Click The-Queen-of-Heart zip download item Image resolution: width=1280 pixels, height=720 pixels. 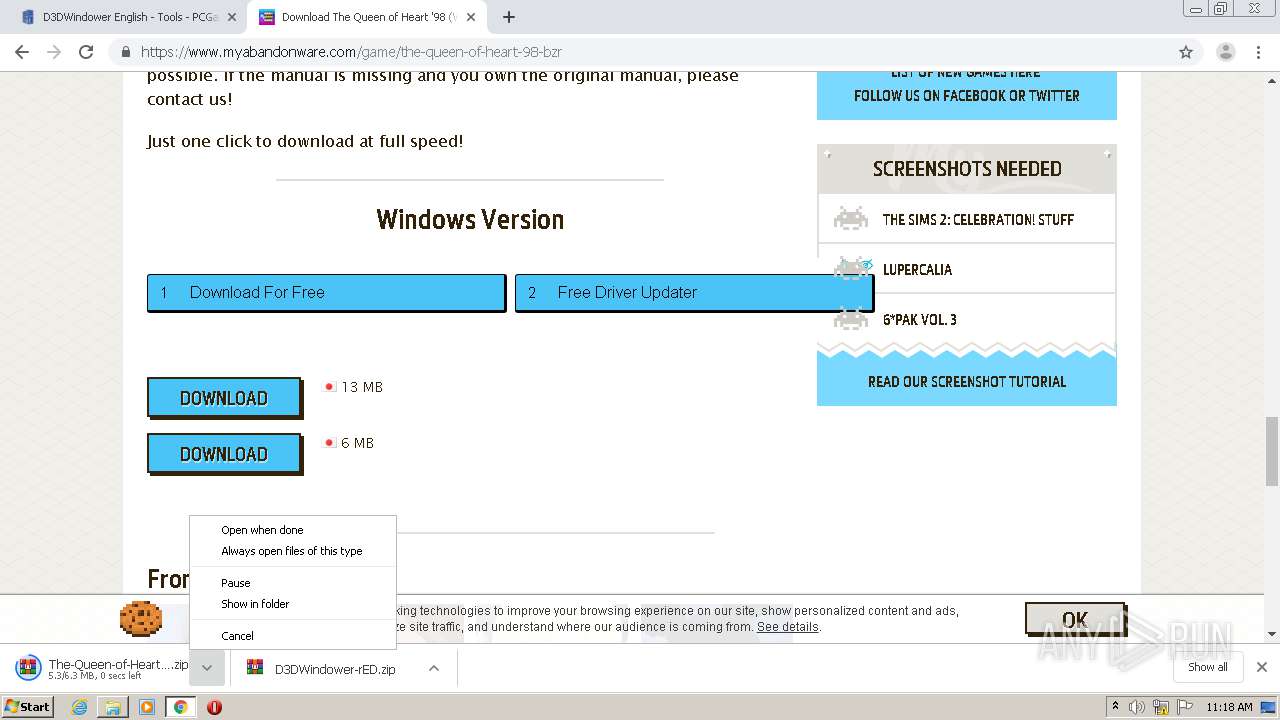tap(100, 669)
